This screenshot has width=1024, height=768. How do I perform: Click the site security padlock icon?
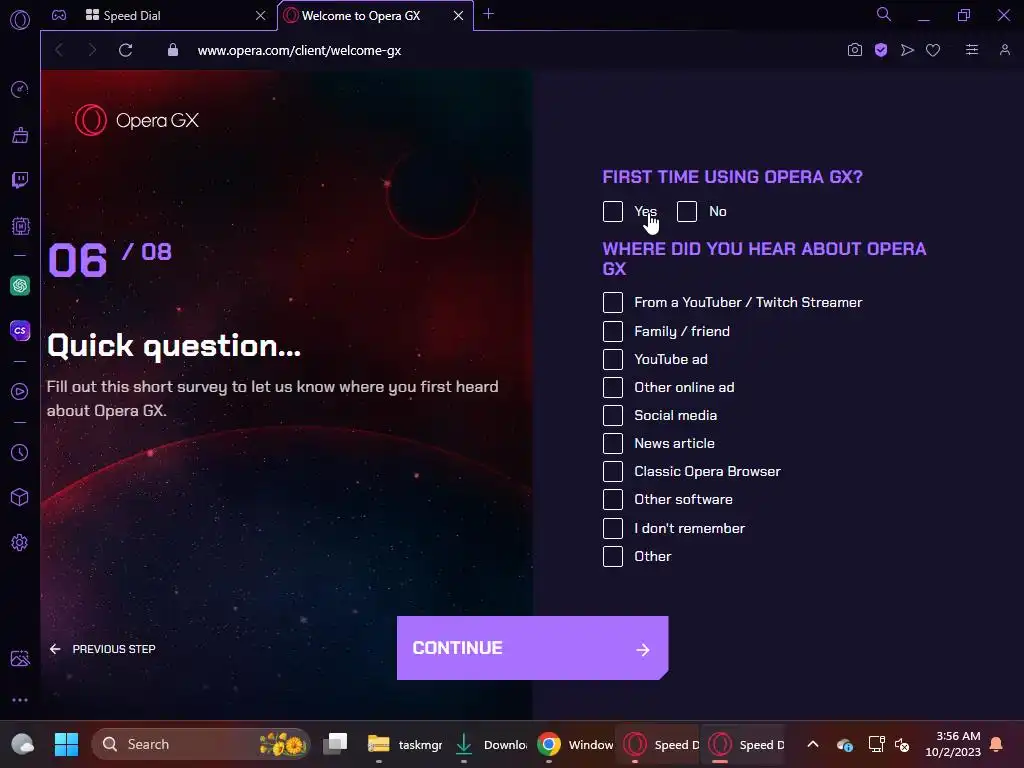[x=172, y=50]
